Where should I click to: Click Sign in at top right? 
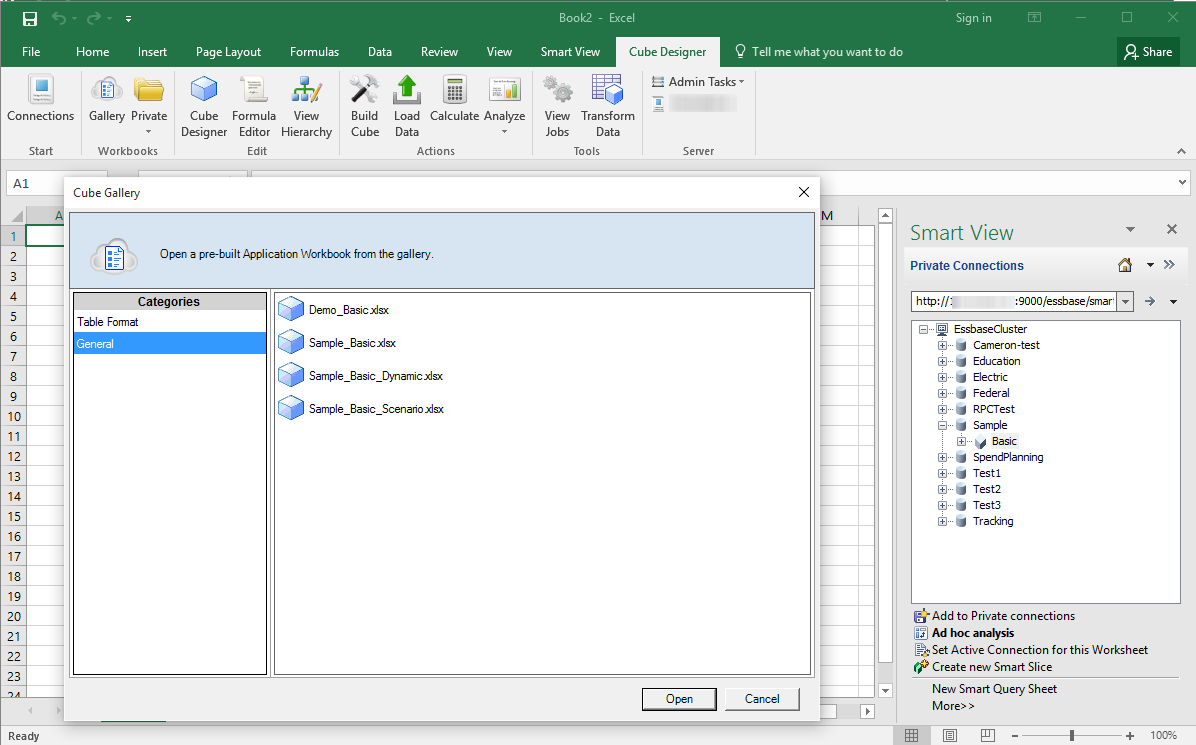pos(973,18)
